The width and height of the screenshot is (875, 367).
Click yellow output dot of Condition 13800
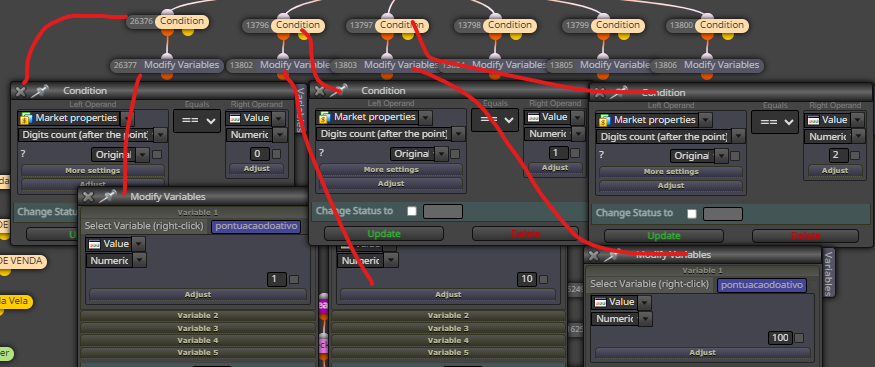728,35
